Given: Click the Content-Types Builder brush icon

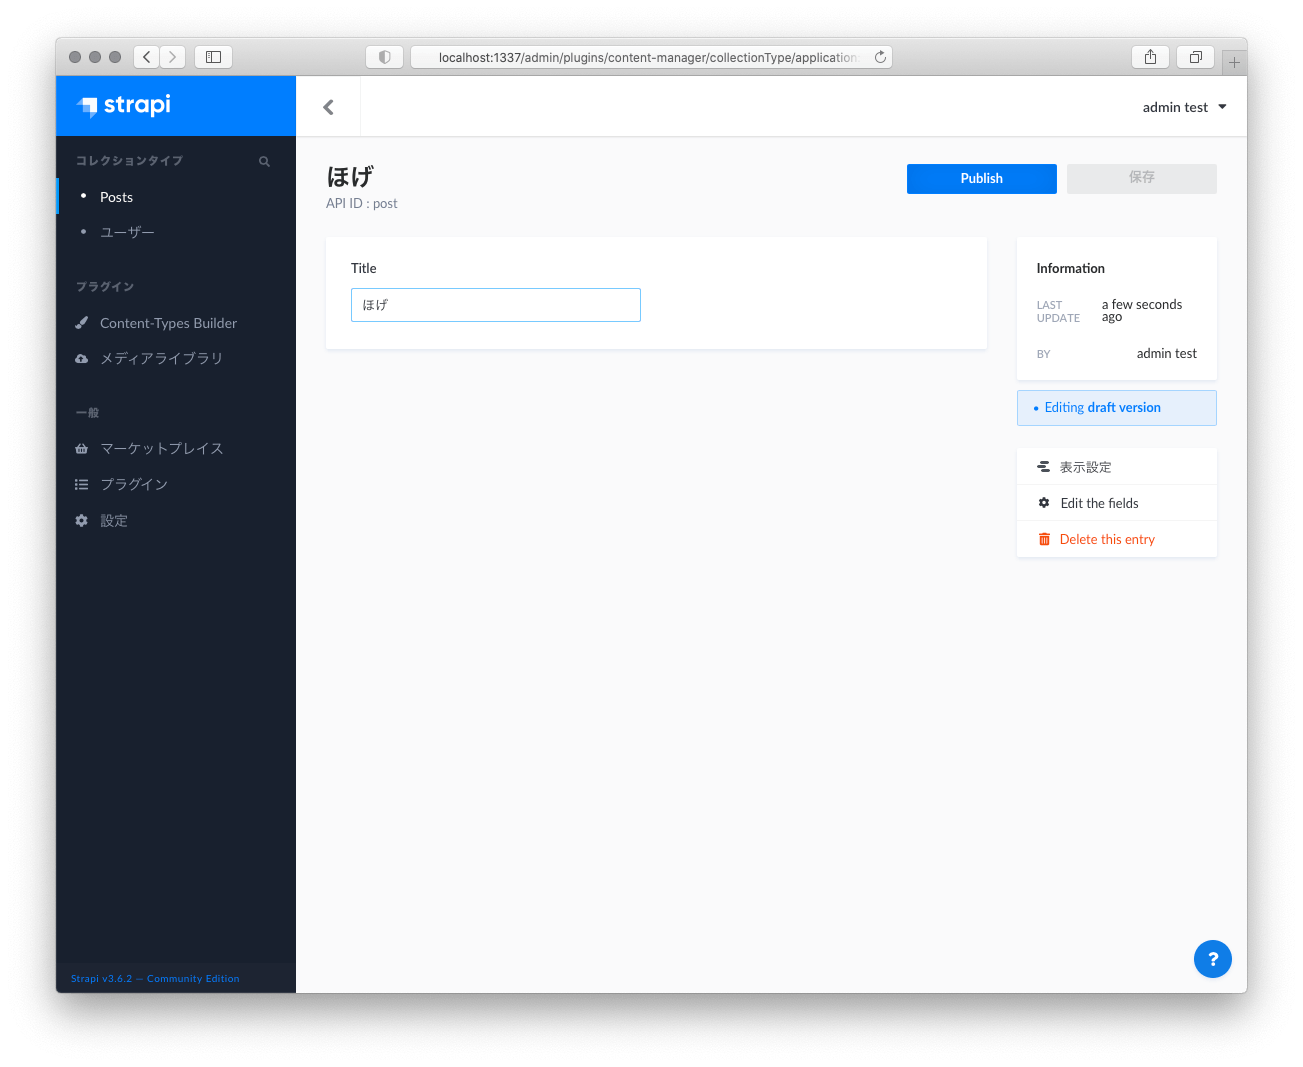Looking at the screenshot, I should coord(82,323).
